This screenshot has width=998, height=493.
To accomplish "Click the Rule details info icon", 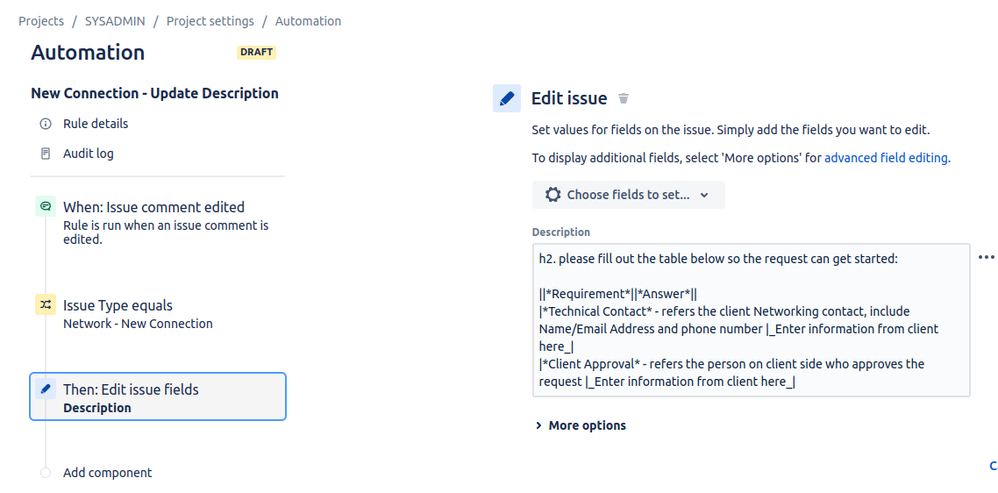I will click(x=45, y=124).
